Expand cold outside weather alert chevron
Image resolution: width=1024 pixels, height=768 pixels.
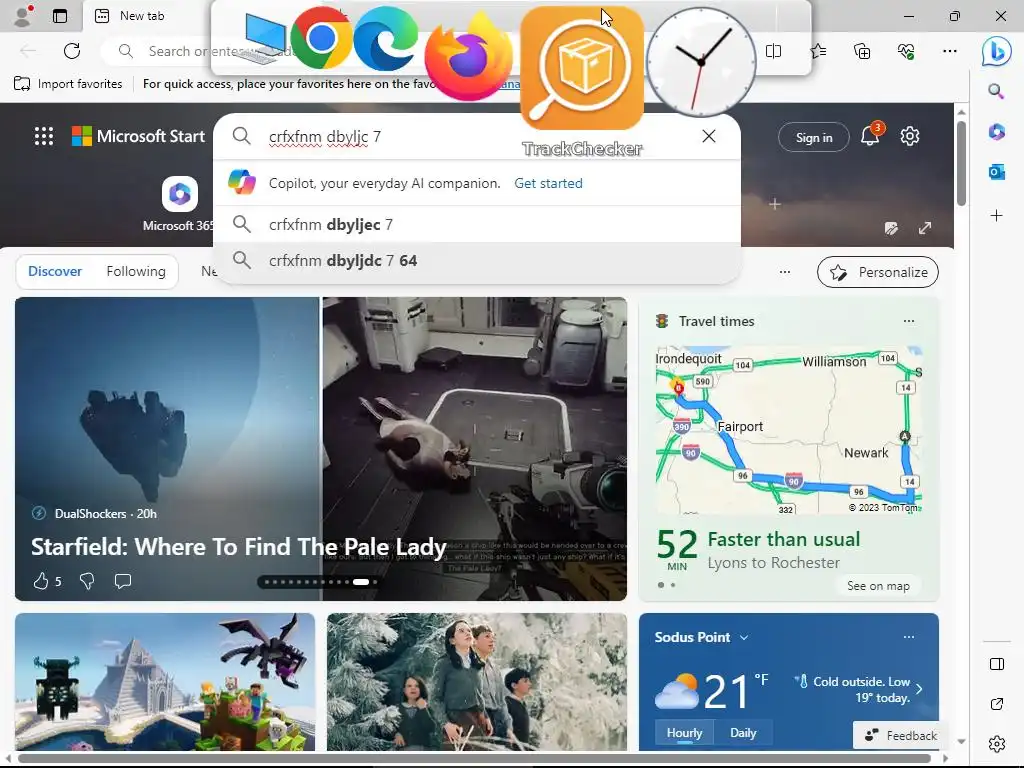[x=919, y=689]
